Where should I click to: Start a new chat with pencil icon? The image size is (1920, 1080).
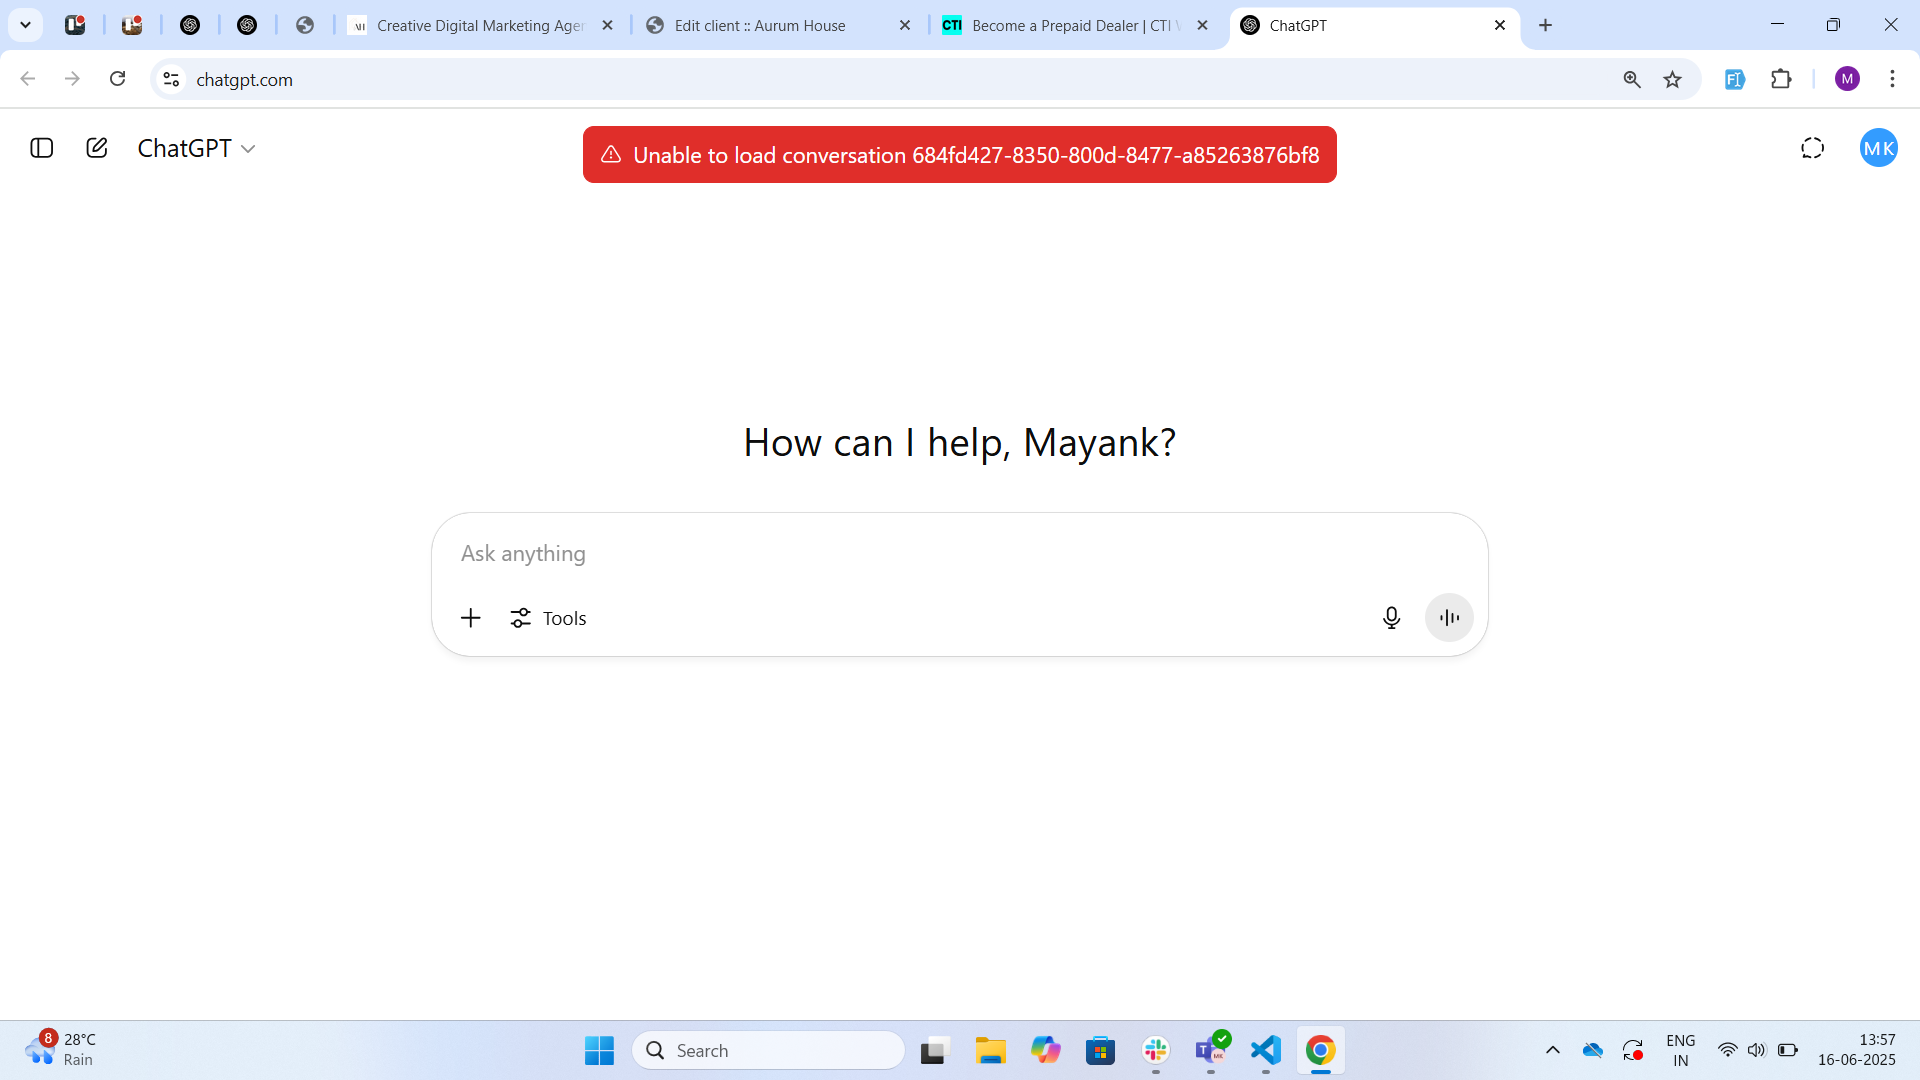point(97,148)
